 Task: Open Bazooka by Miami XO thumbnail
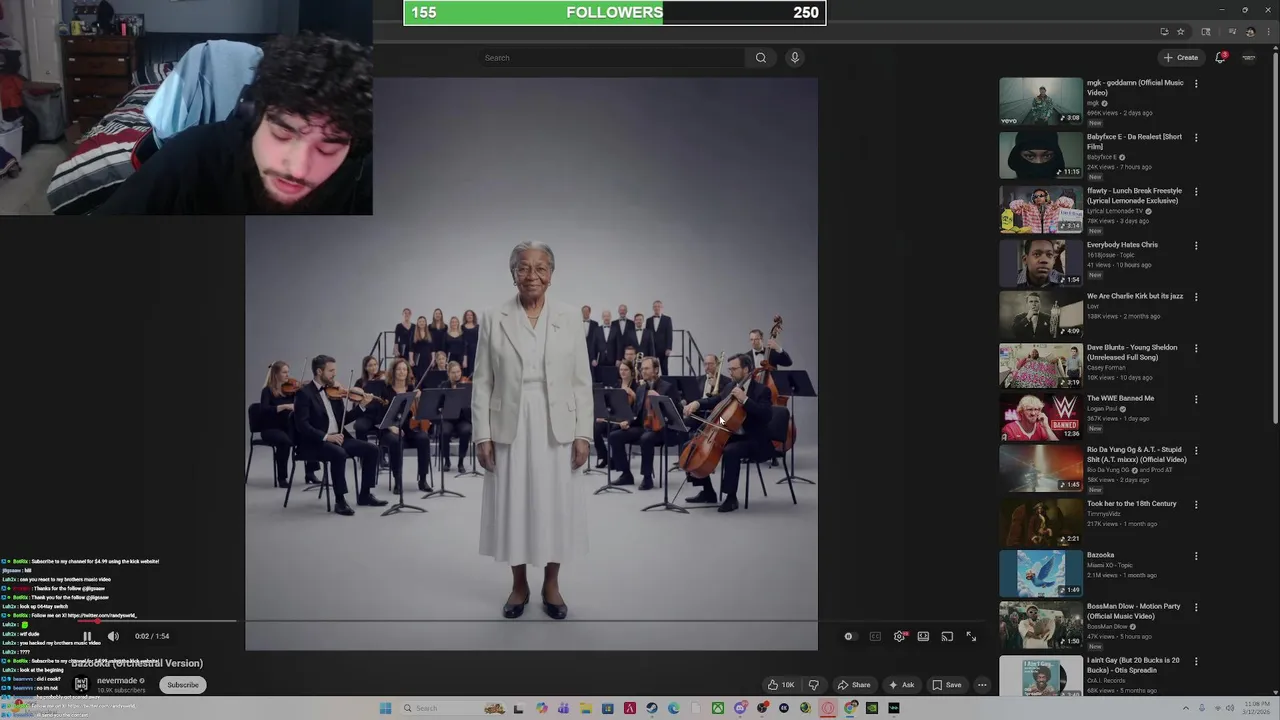click(1041, 573)
